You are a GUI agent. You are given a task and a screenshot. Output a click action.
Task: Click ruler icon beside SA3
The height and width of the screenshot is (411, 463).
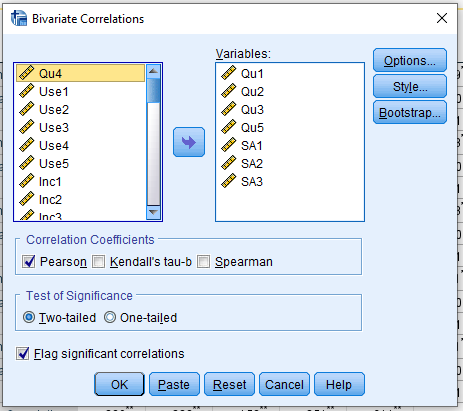[x=229, y=181]
